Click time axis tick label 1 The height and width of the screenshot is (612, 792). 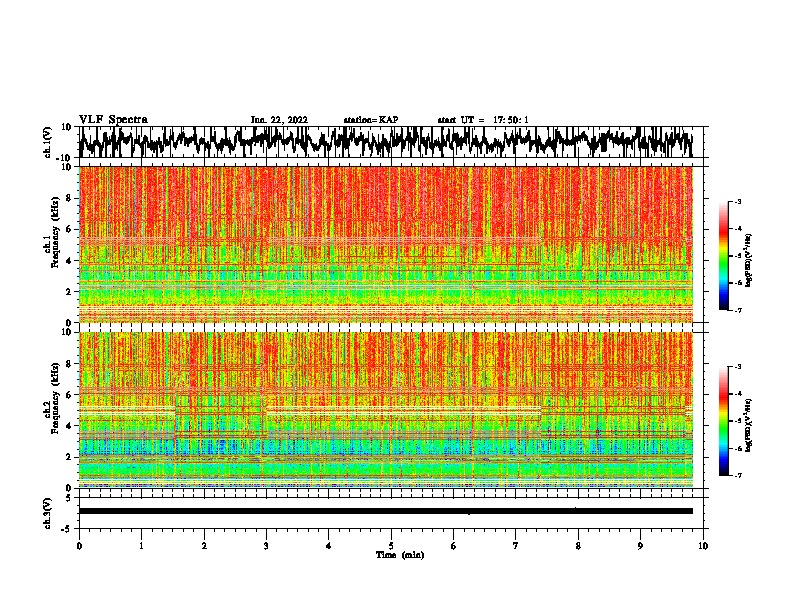[x=141, y=546]
